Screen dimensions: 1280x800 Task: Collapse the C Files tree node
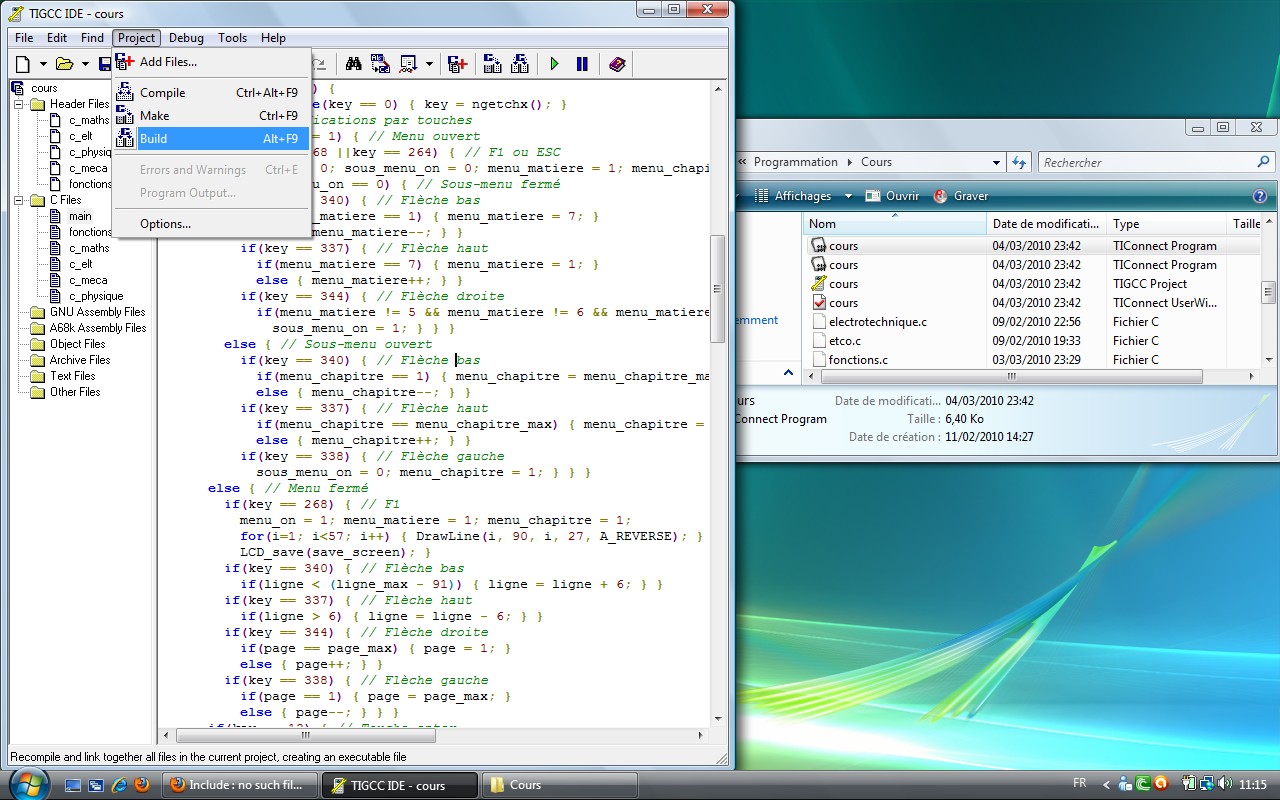click(x=19, y=200)
